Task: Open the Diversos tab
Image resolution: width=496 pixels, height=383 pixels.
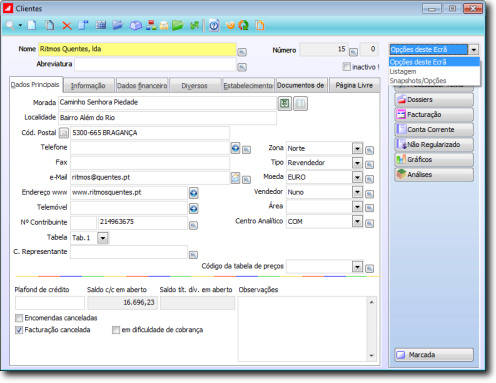Action: (195, 86)
